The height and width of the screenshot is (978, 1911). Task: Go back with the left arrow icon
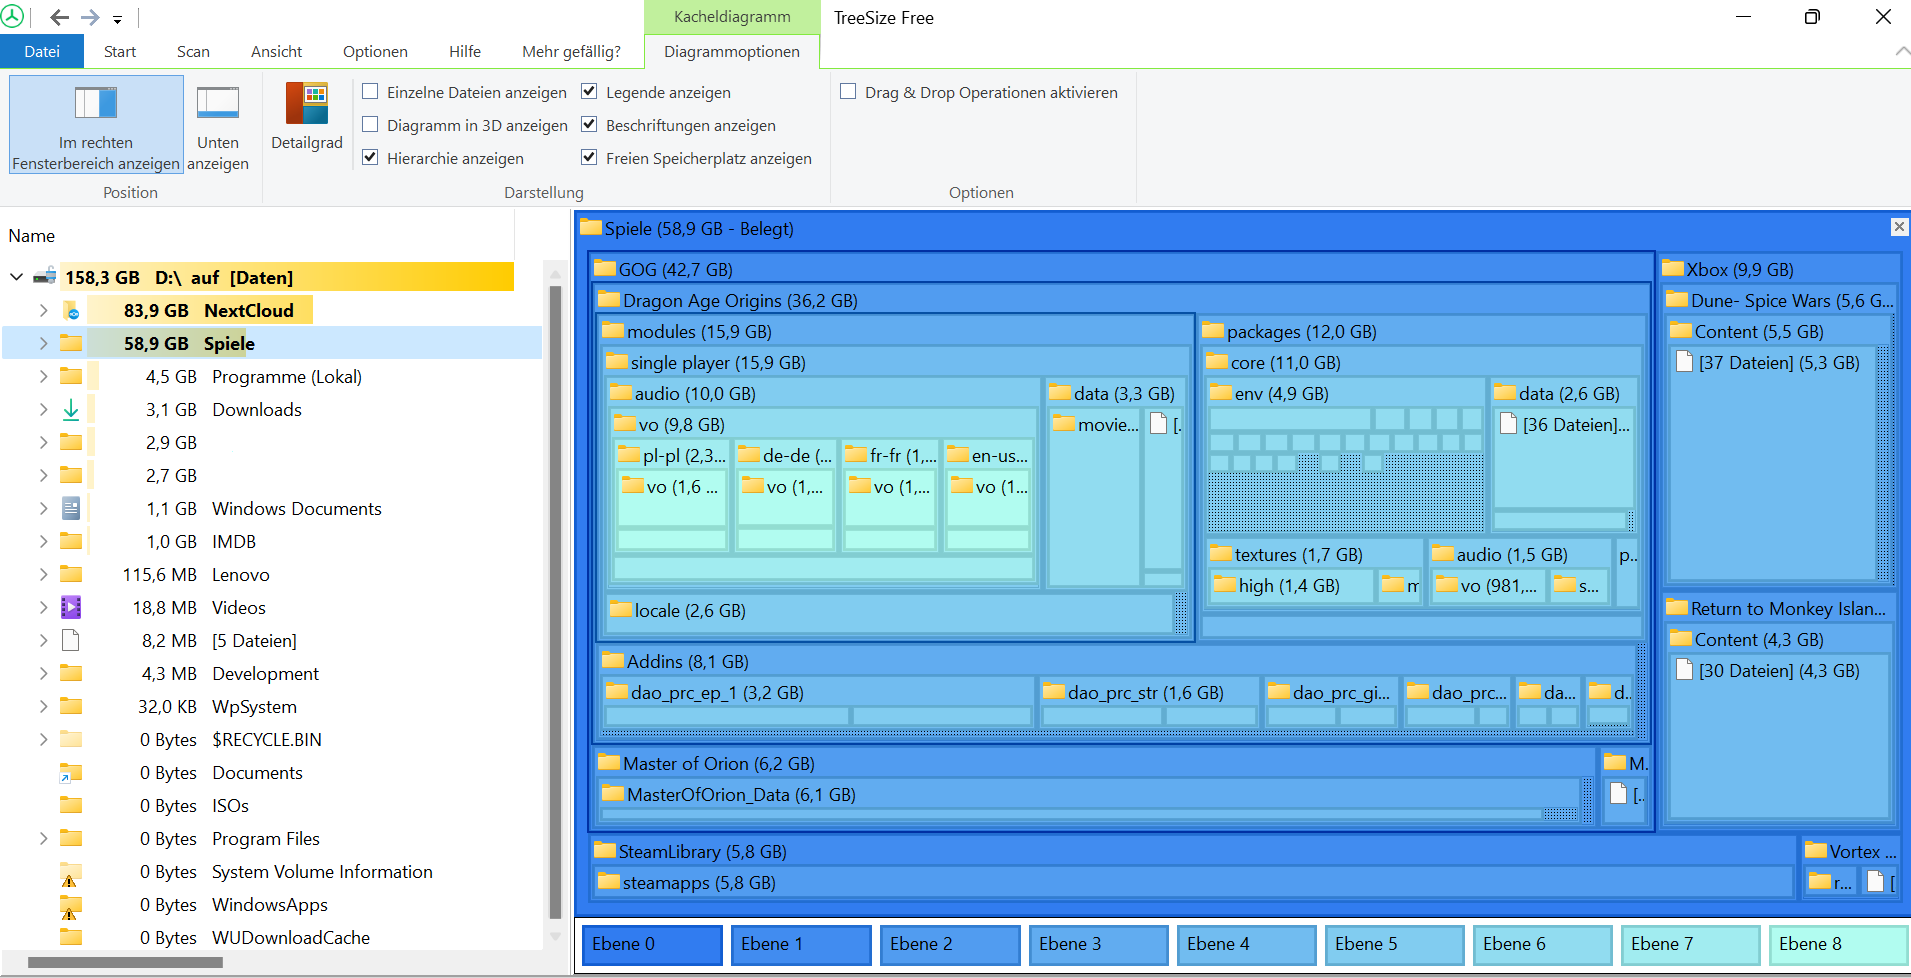coord(60,18)
